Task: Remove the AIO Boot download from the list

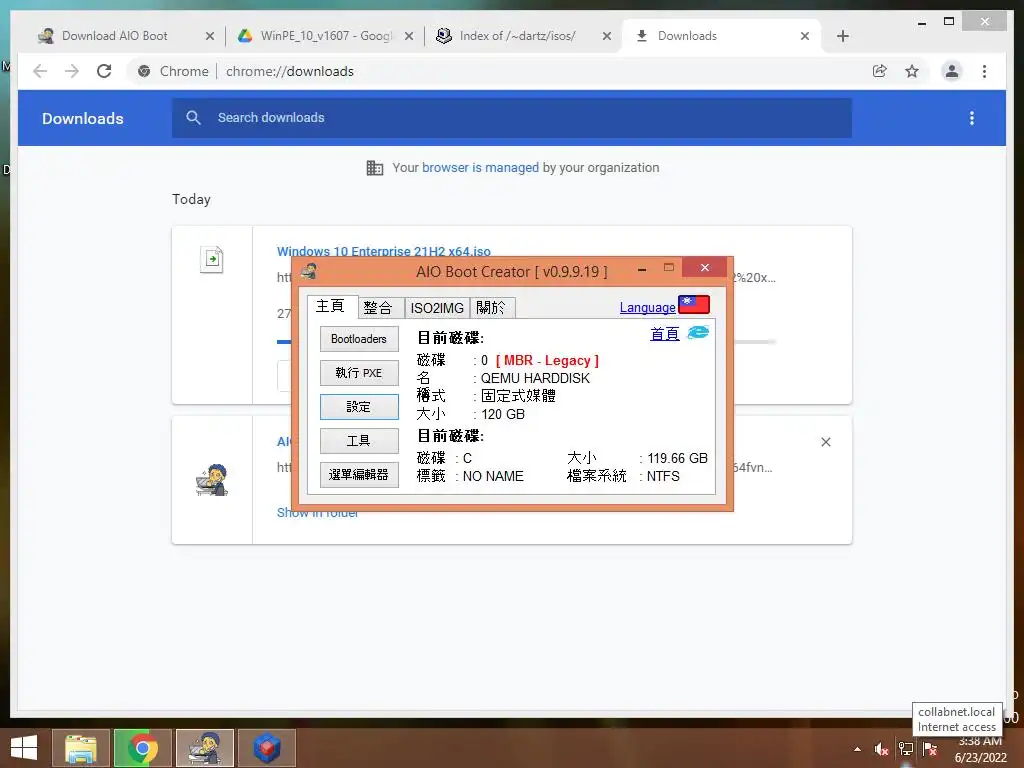Action: pyautogui.click(x=825, y=442)
